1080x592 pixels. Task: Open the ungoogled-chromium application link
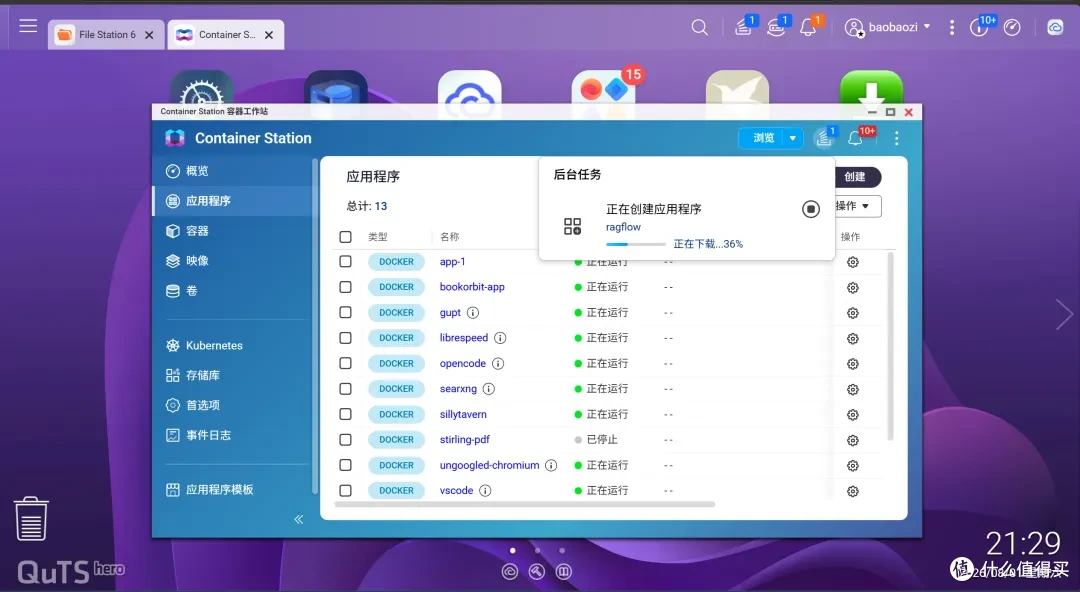point(489,465)
